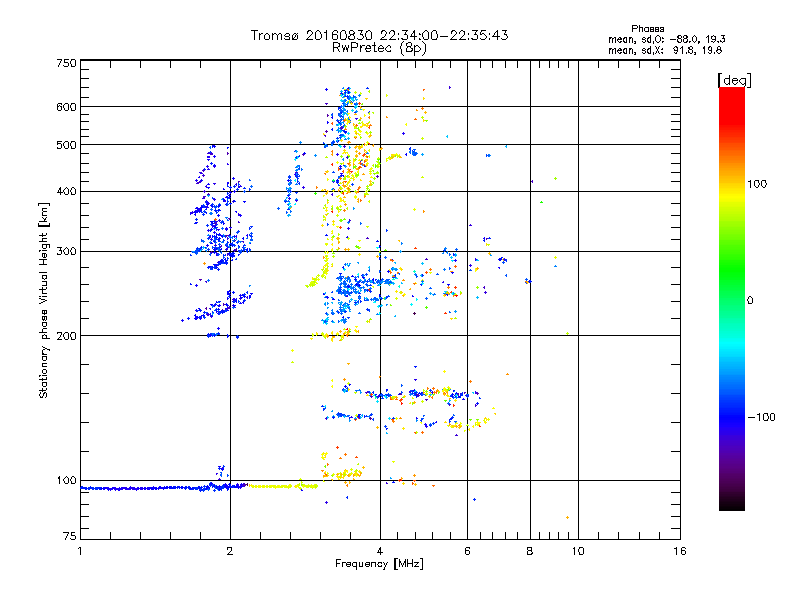
Task: Click the y-axis label '600'
Action: coord(66,107)
